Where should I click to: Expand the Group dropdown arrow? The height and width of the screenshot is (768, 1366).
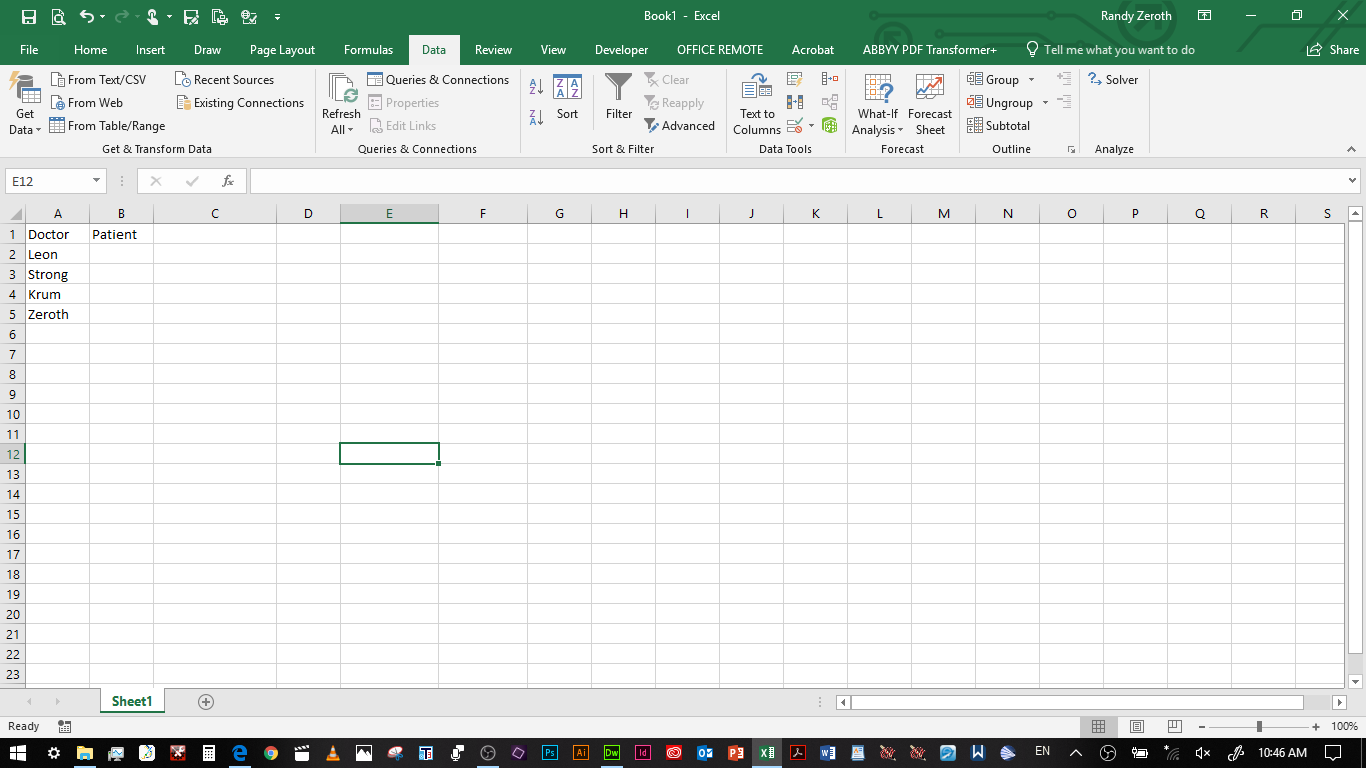point(1031,80)
